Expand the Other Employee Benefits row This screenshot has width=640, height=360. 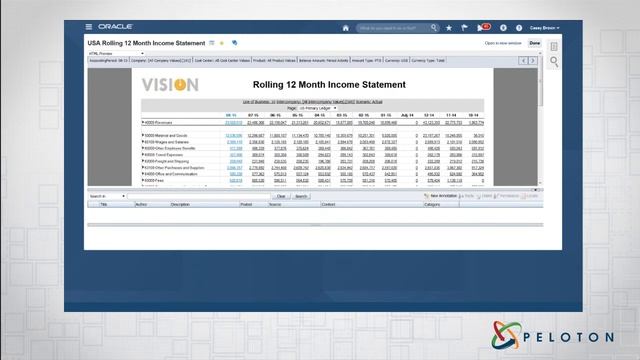(143, 148)
